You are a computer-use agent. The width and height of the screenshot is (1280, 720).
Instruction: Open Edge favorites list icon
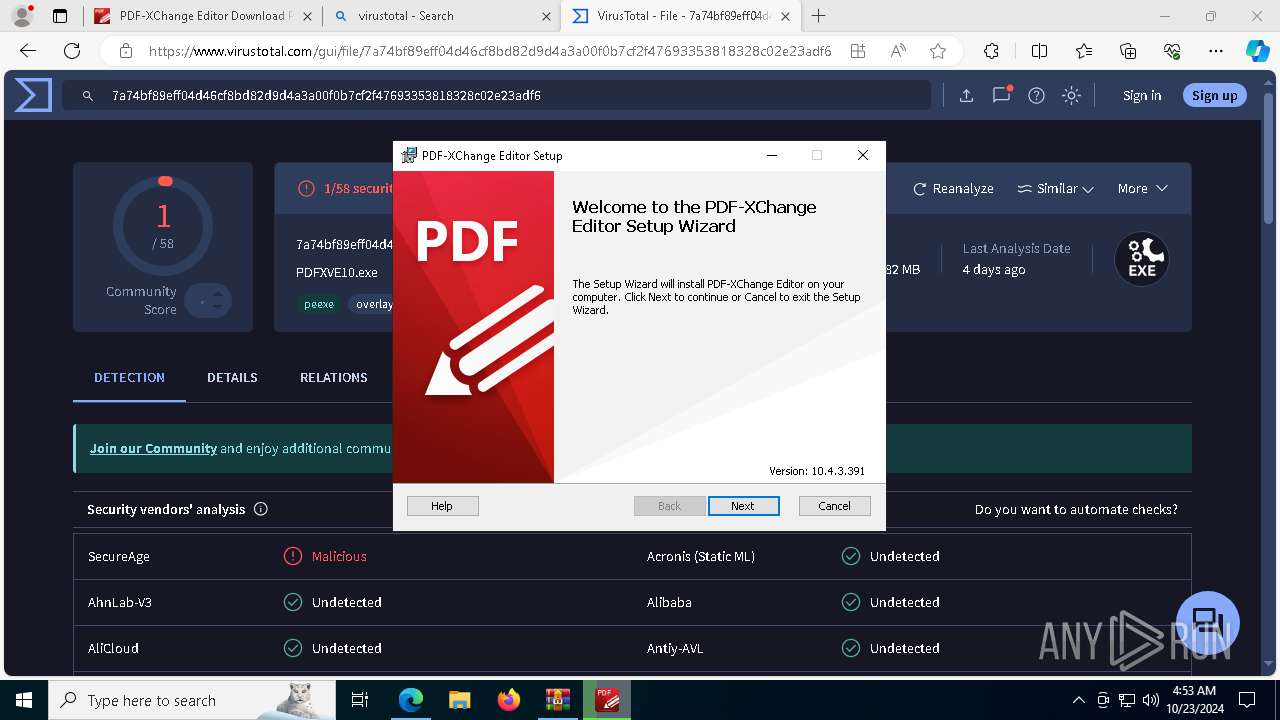click(x=1084, y=51)
